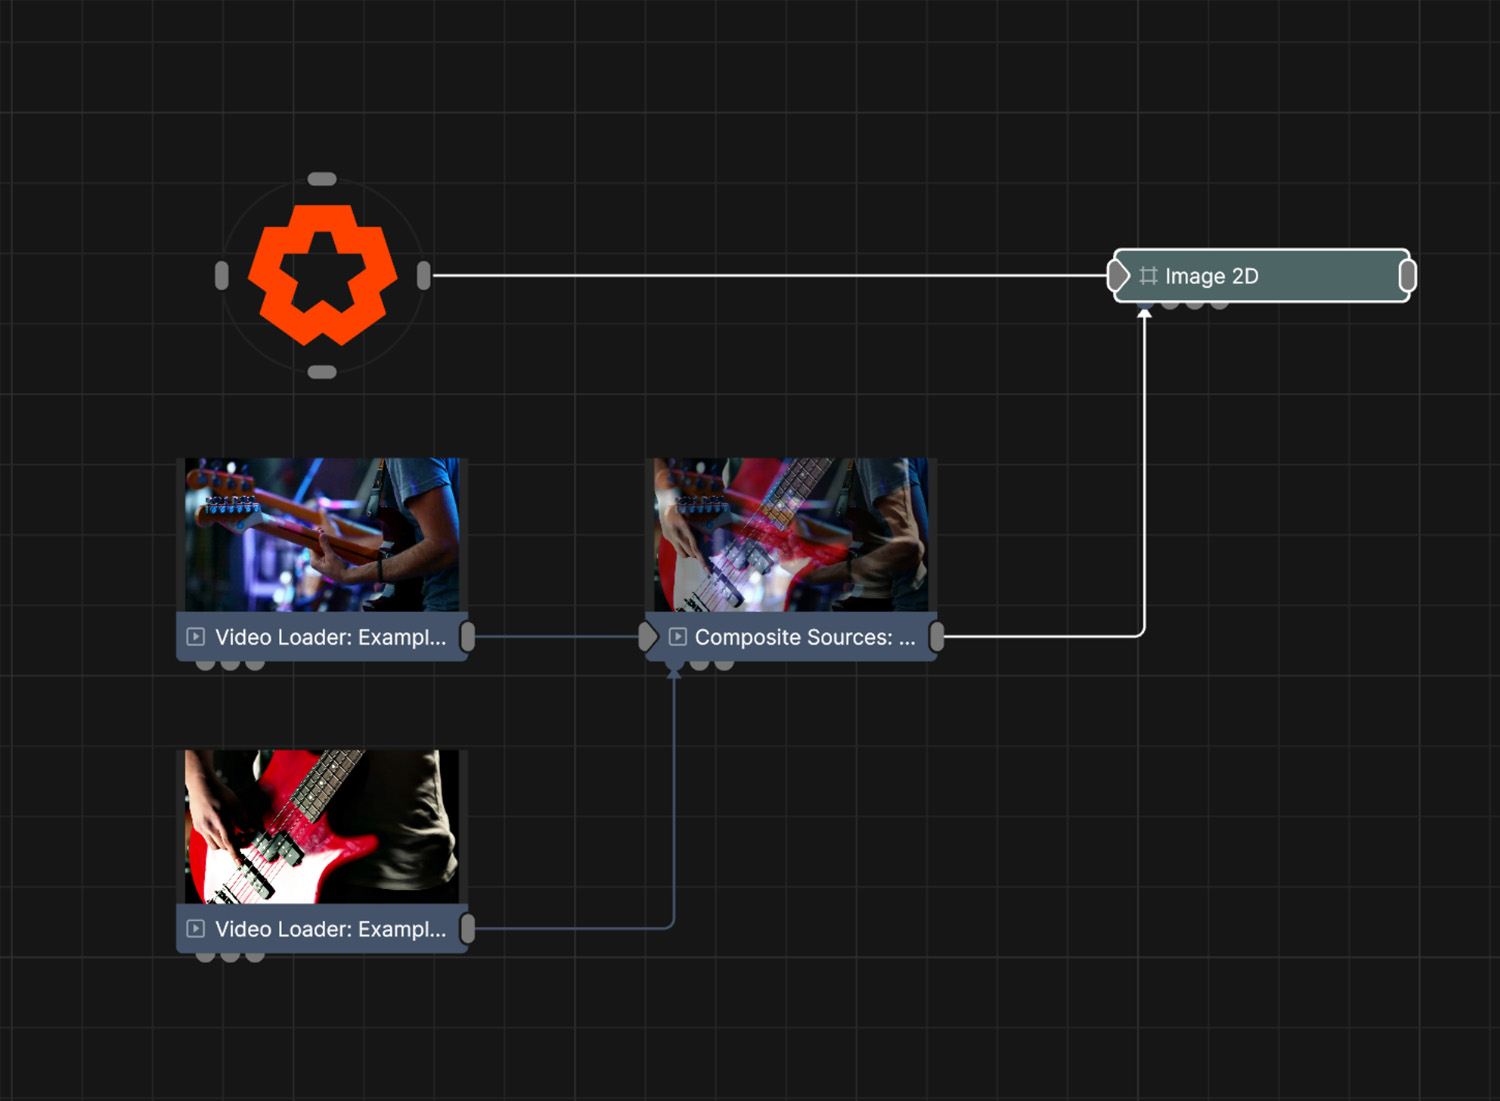Screen dimensions: 1500x1101
Task: Select the Image 2D node label
Action: pyautogui.click(x=1211, y=276)
